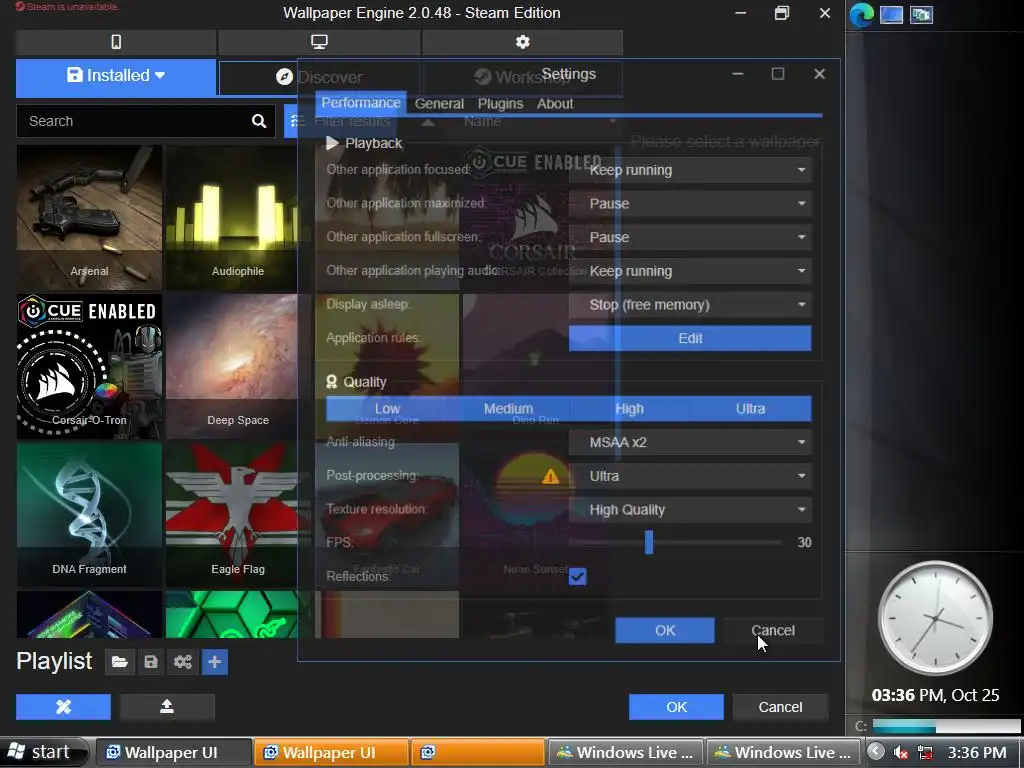
Task: Open Other application focused dropdown
Action: click(x=690, y=170)
